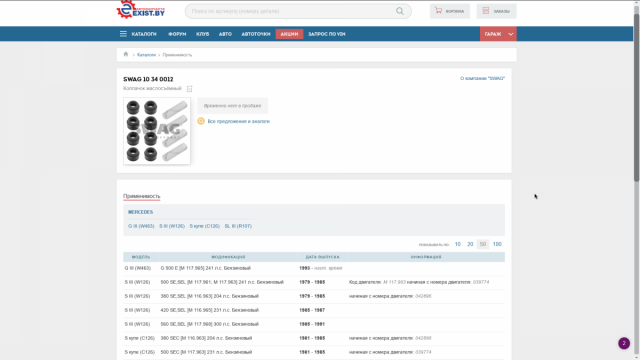Image resolution: width=640 pixels, height=360 pixels.
Task: Click the home breadcrumb icon
Action: (126, 54)
